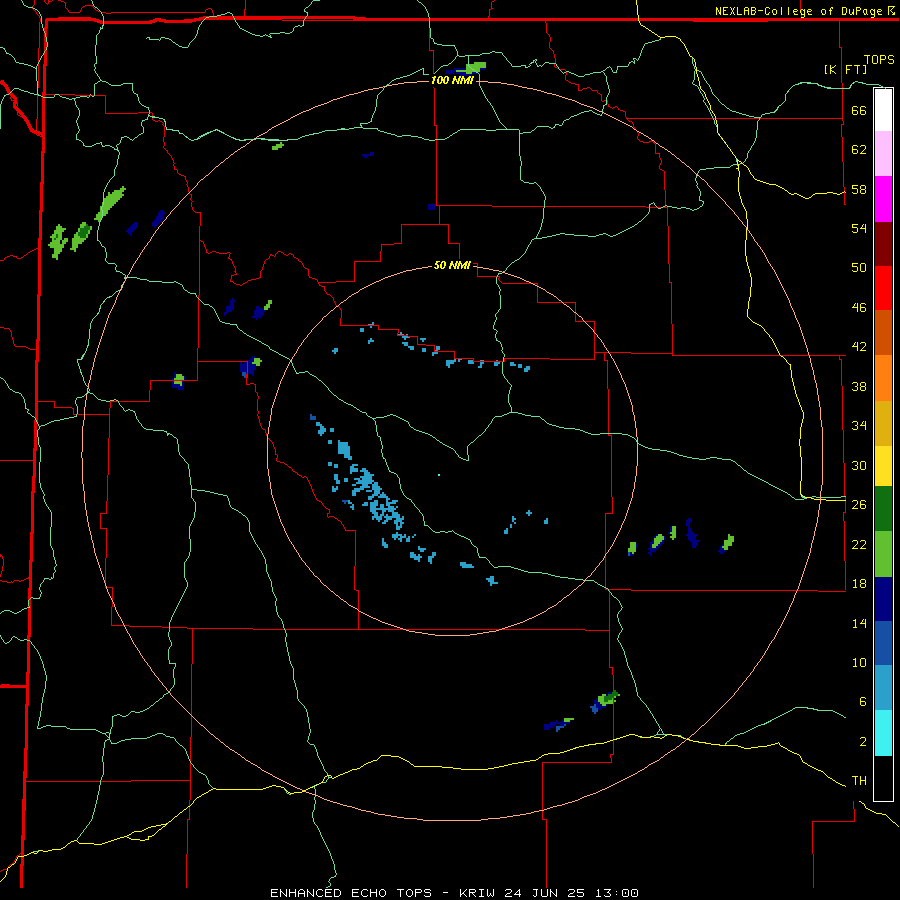Click the light green scale swatch
The height and width of the screenshot is (900, 900).
click(x=883, y=554)
